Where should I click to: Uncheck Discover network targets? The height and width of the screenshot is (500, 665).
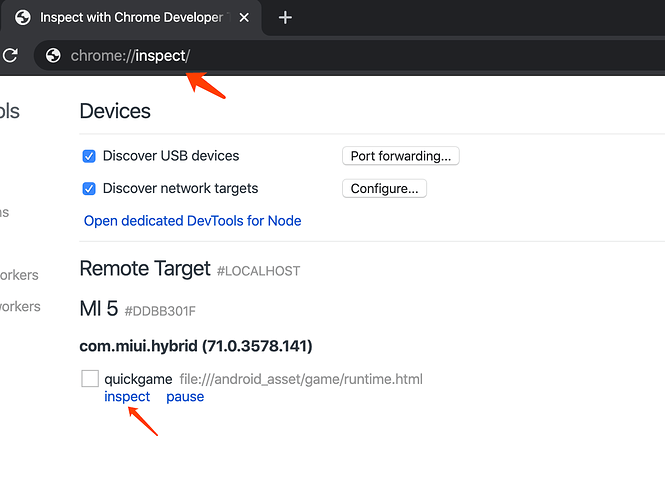tap(89, 188)
